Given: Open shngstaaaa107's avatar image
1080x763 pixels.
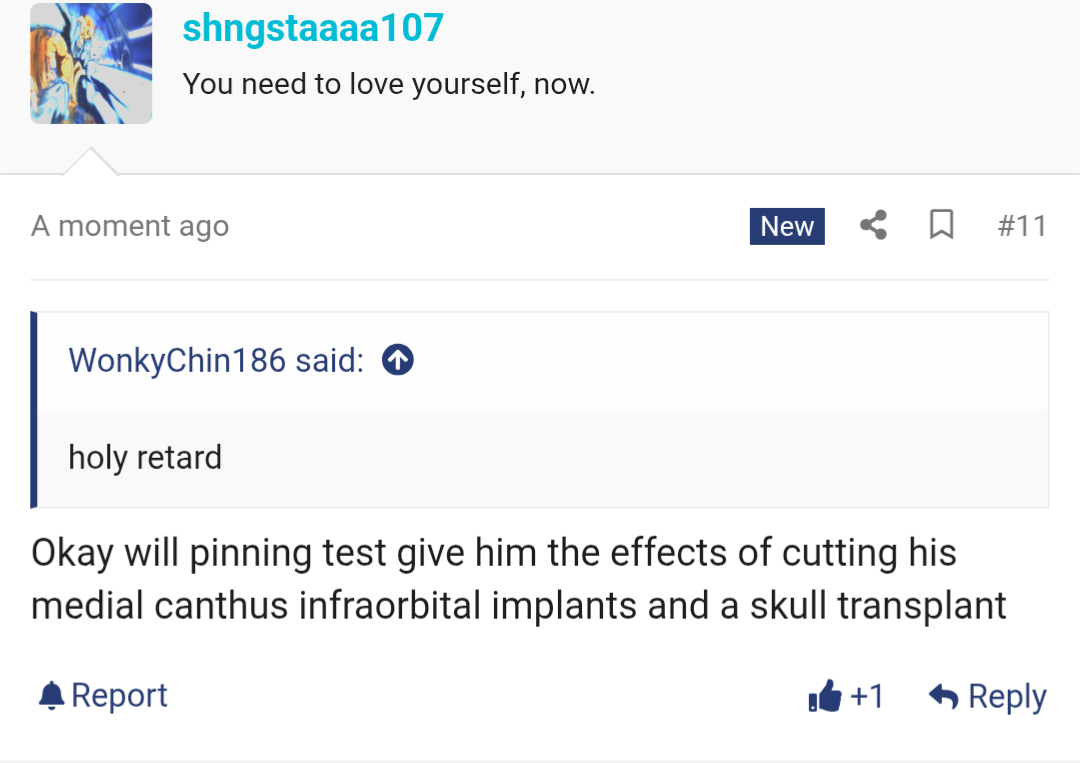Looking at the screenshot, I should 91,63.
